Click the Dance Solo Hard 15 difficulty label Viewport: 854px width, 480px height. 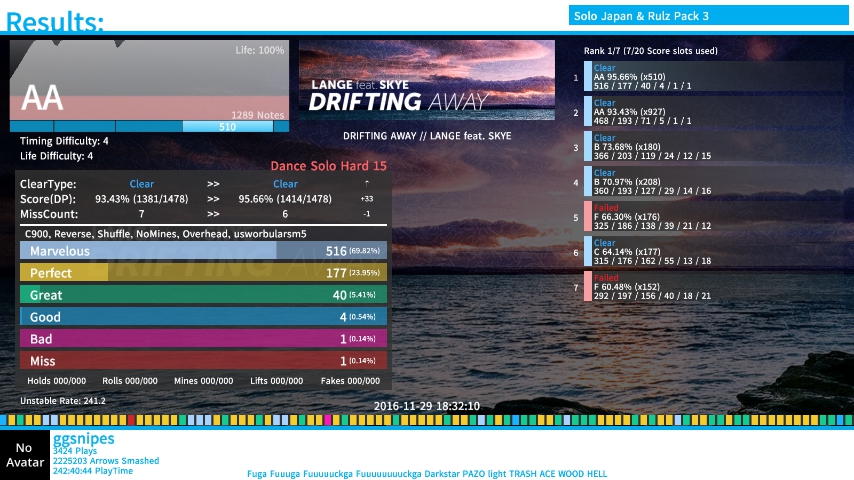[x=328, y=166]
